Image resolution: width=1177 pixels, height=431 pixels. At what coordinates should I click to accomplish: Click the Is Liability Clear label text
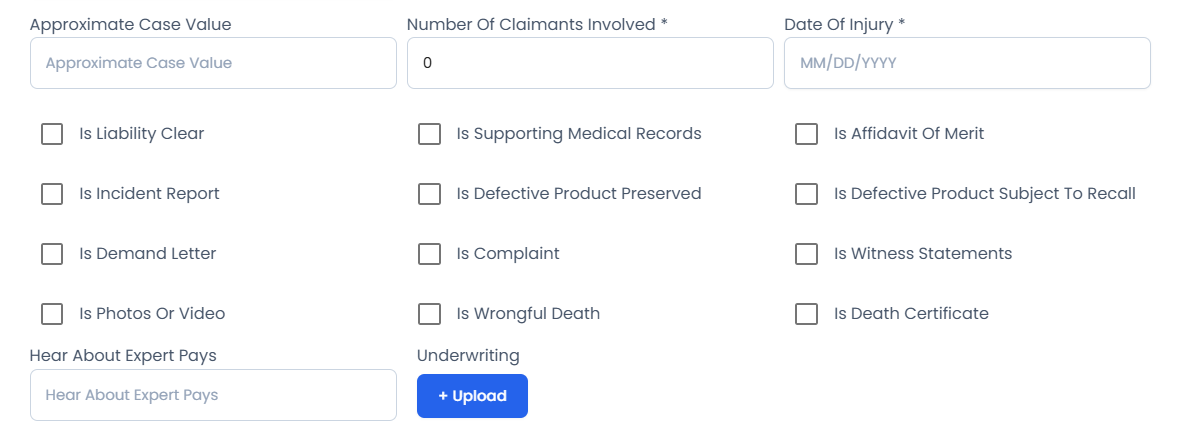click(x=141, y=134)
